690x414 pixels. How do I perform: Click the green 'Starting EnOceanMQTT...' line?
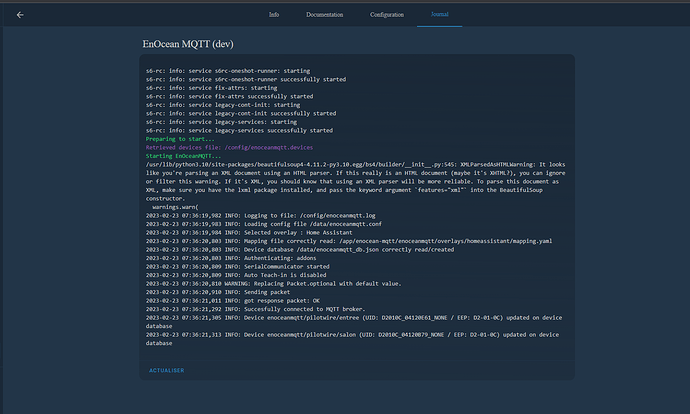coord(184,156)
